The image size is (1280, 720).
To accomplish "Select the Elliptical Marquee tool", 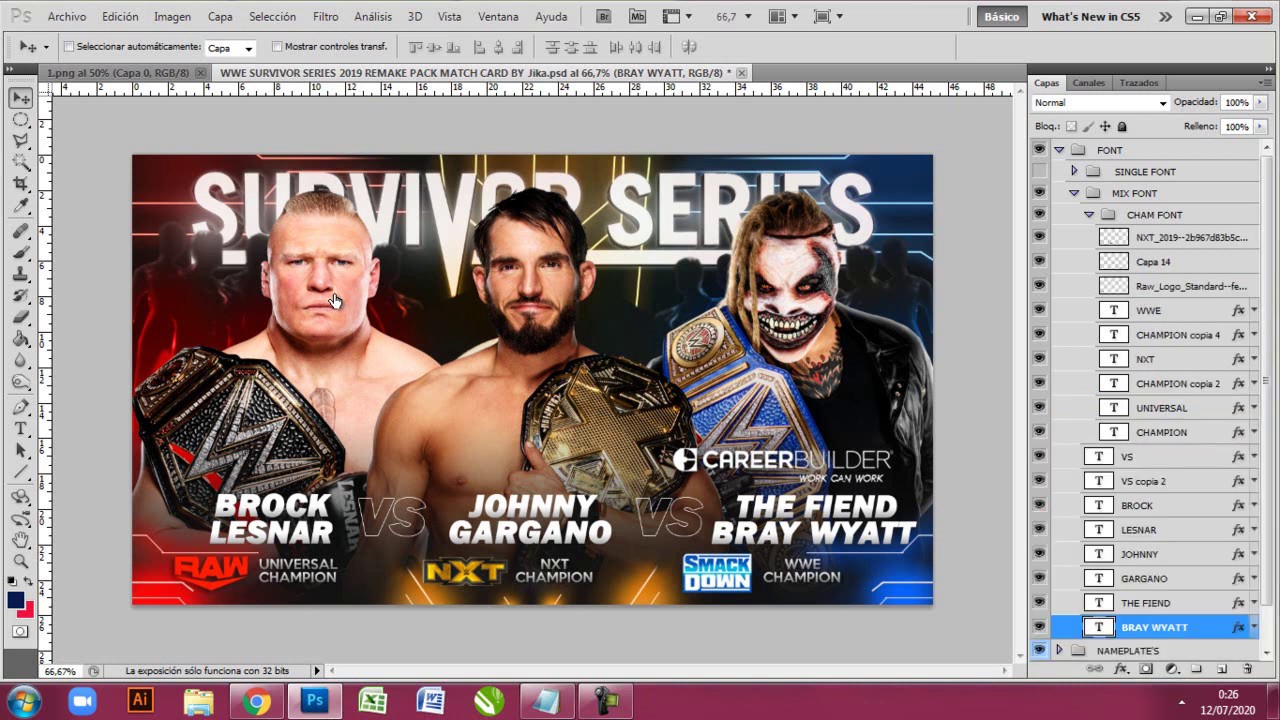I will coord(21,119).
